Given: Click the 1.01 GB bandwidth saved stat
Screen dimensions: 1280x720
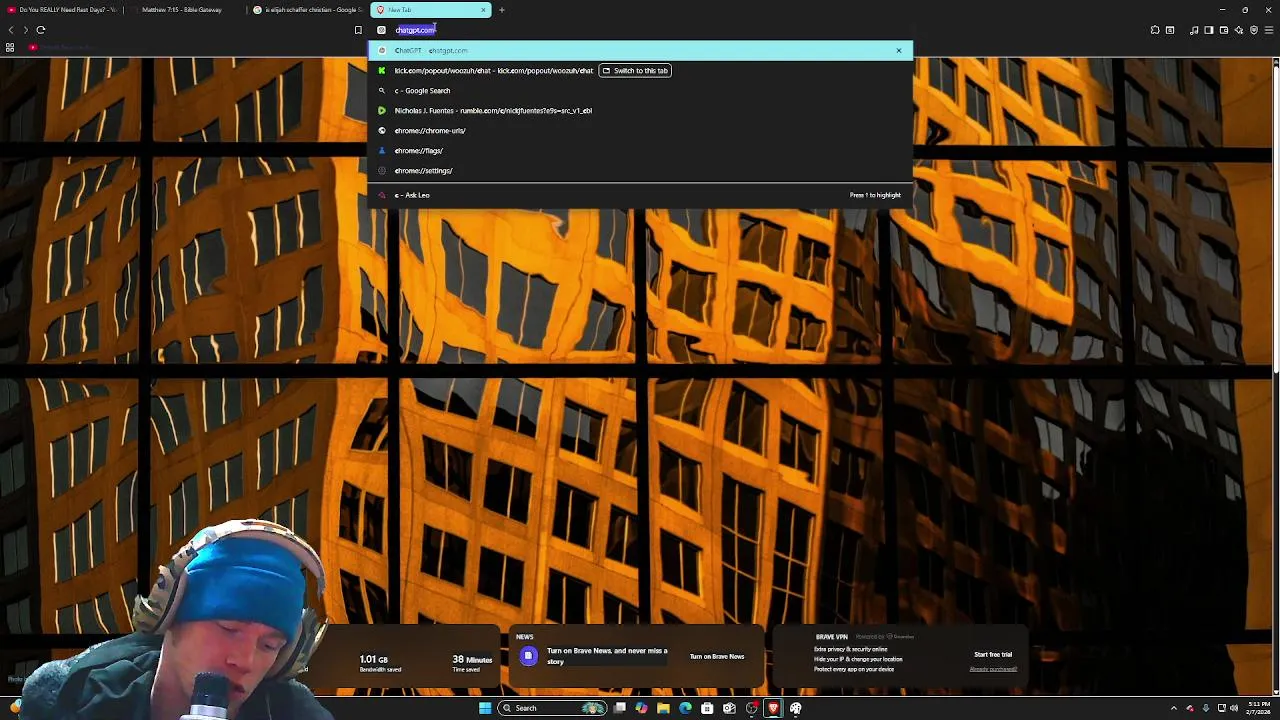Looking at the screenshot, I should coord(379,663).
